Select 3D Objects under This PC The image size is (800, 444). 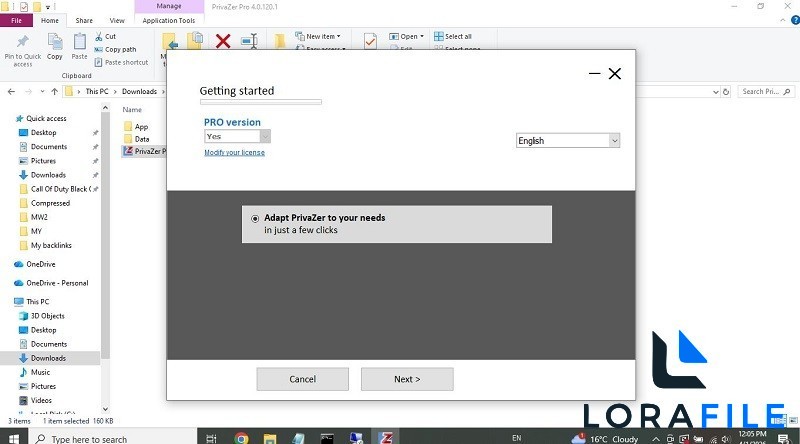tap(42, 316)
